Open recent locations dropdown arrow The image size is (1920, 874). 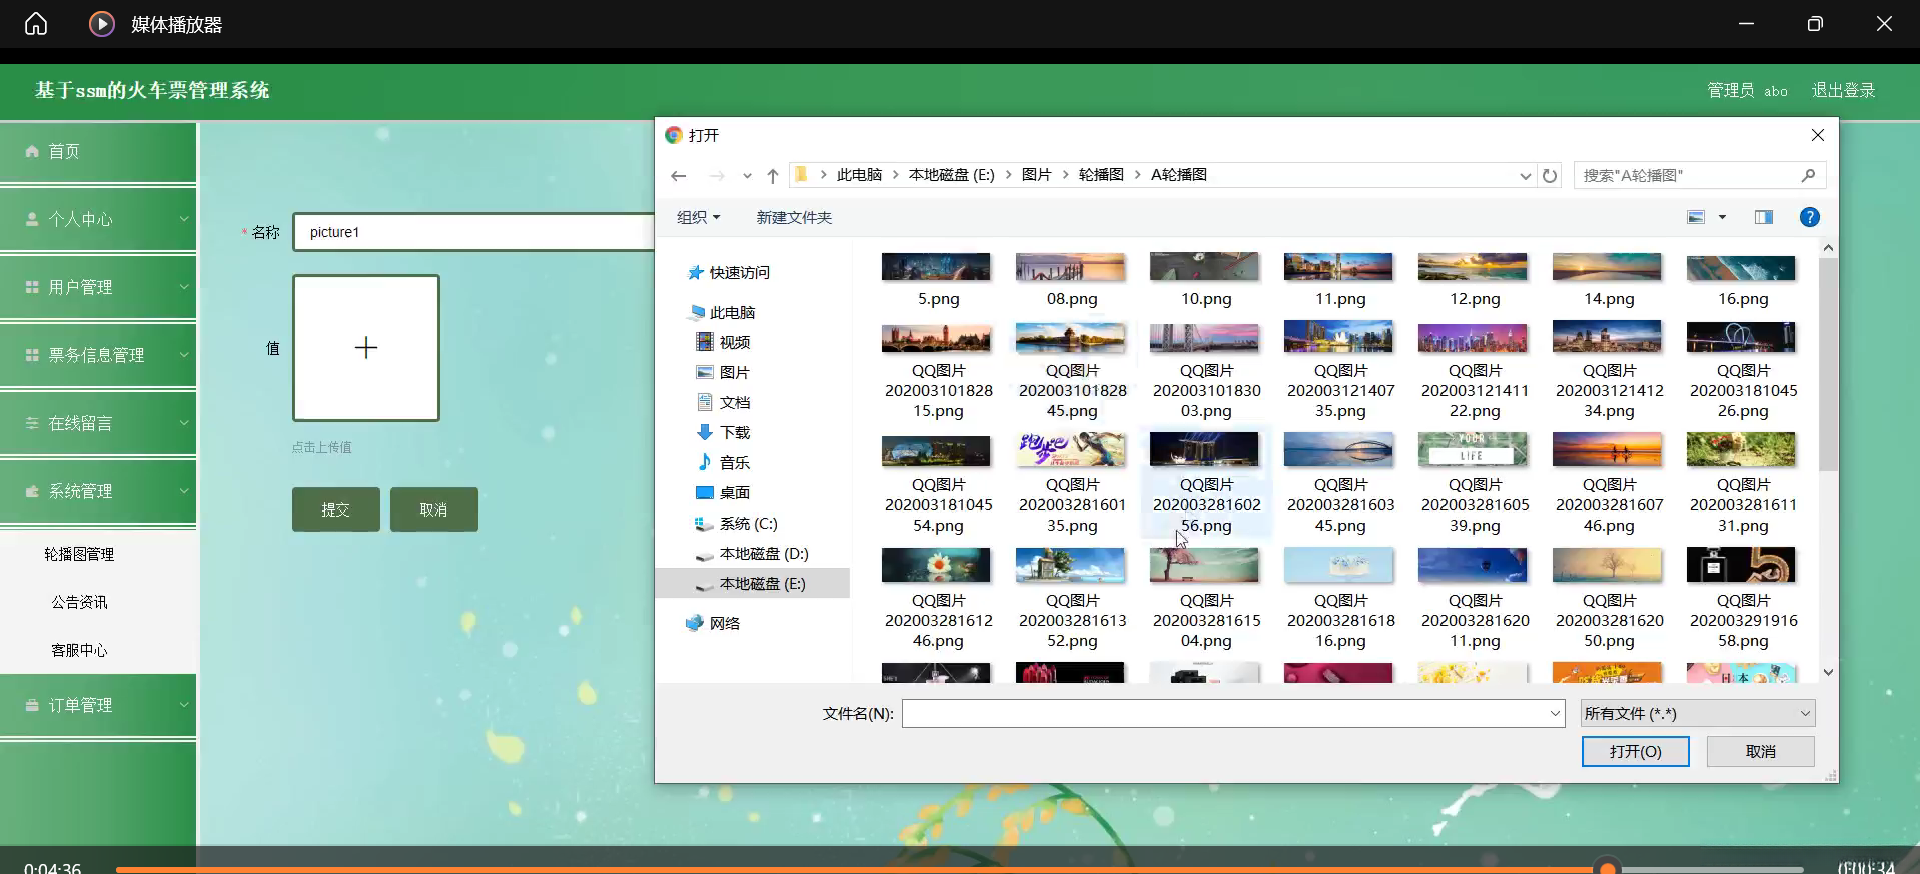747,176
